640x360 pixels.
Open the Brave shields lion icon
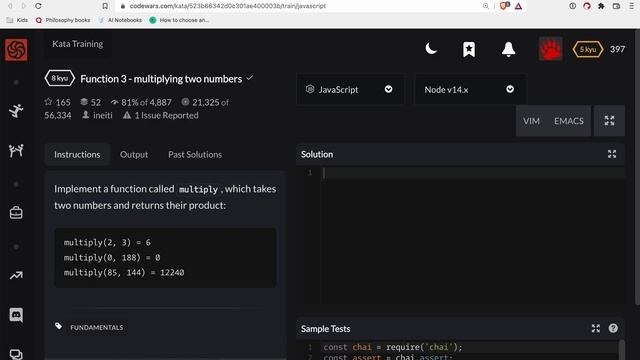(504, 6)
